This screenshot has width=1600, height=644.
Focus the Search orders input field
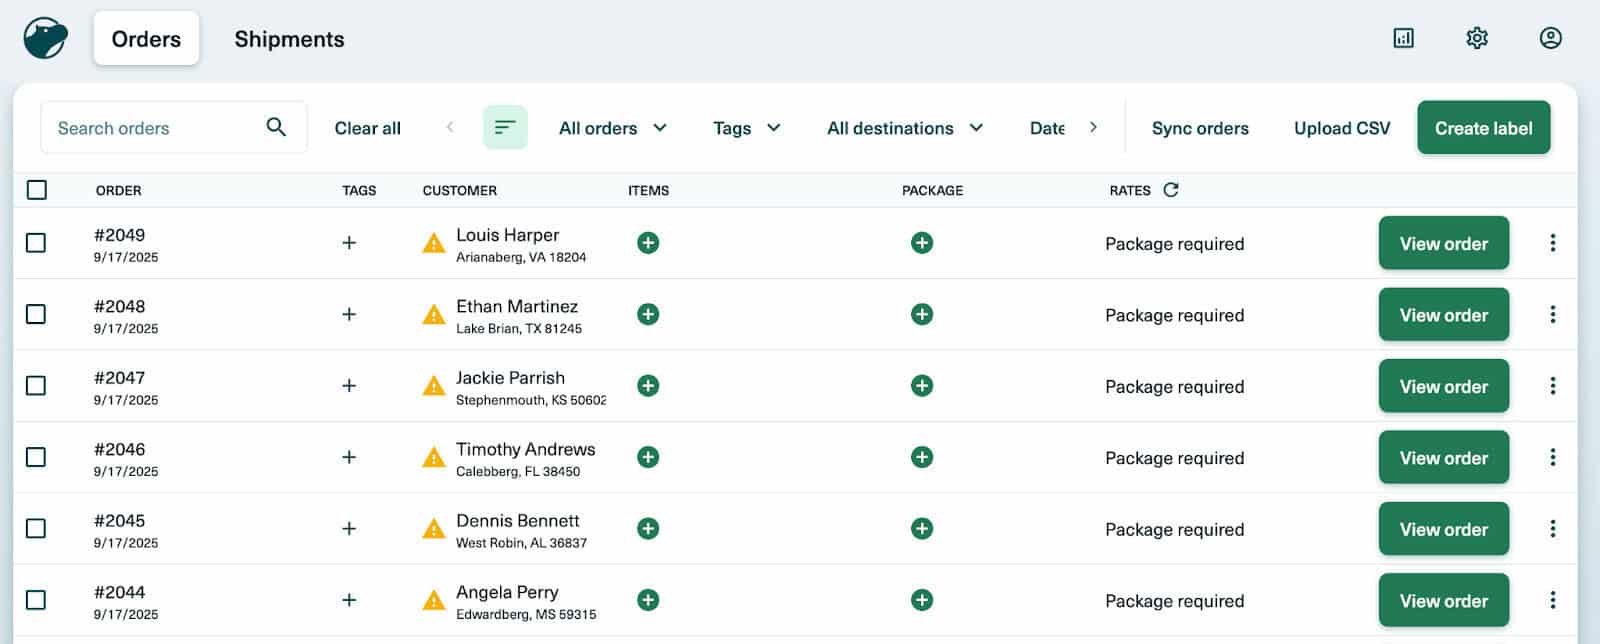click(155, 128)
